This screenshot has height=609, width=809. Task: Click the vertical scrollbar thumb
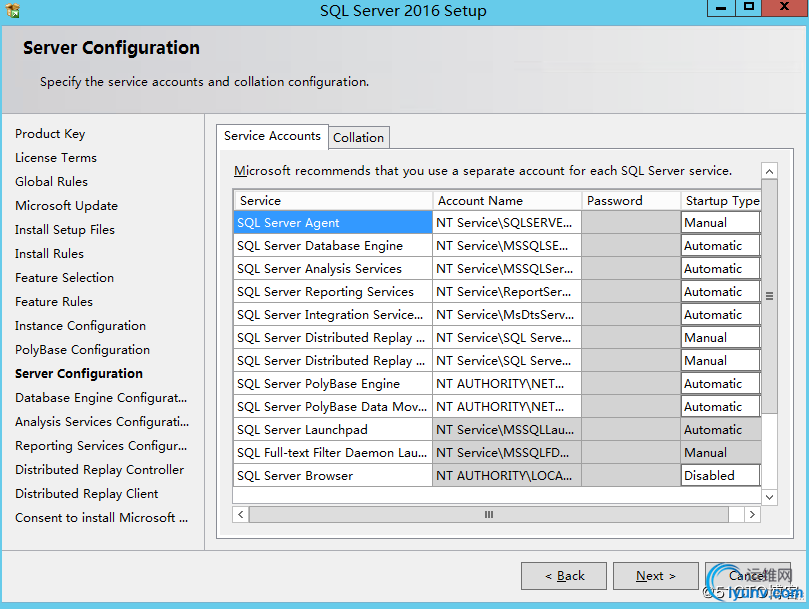(769, 296)
